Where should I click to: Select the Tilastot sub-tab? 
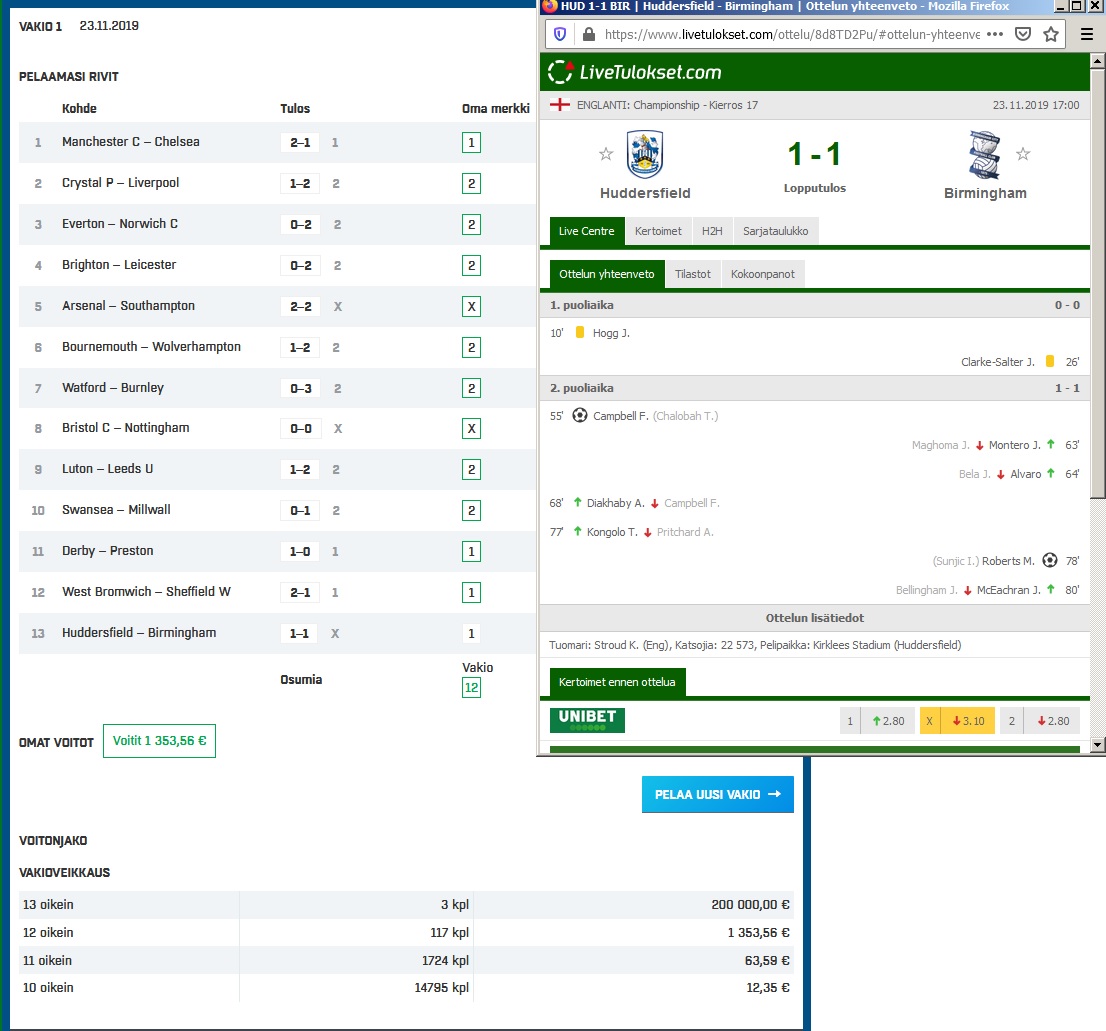coord(692,274)
